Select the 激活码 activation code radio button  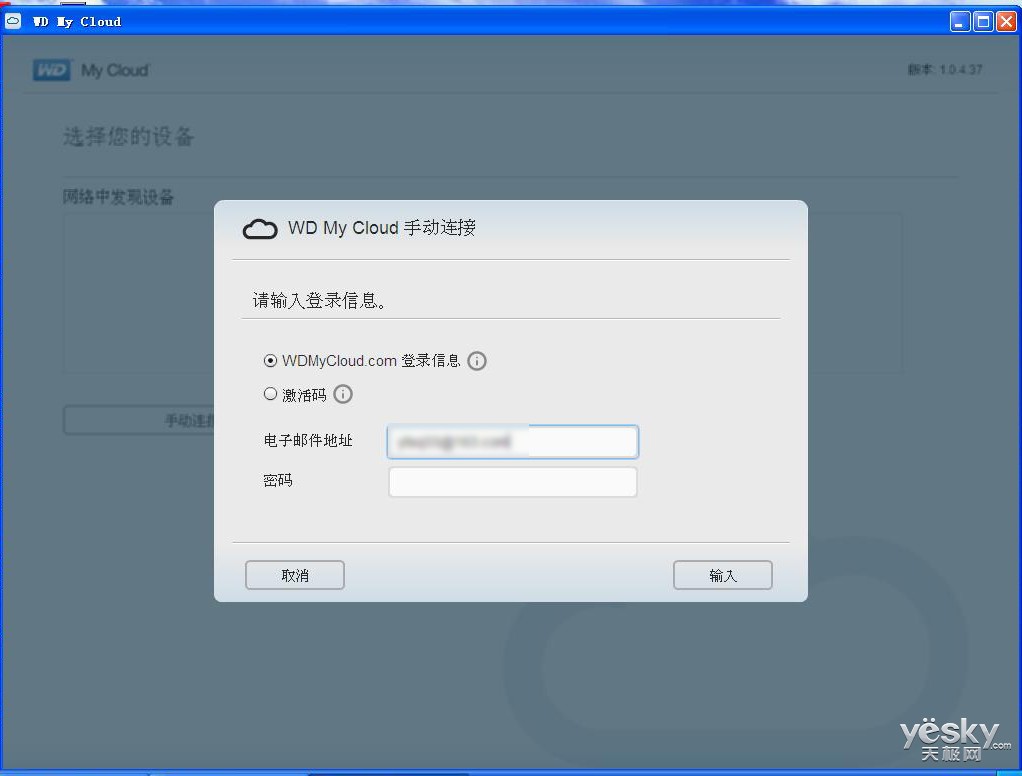point(270,394)
